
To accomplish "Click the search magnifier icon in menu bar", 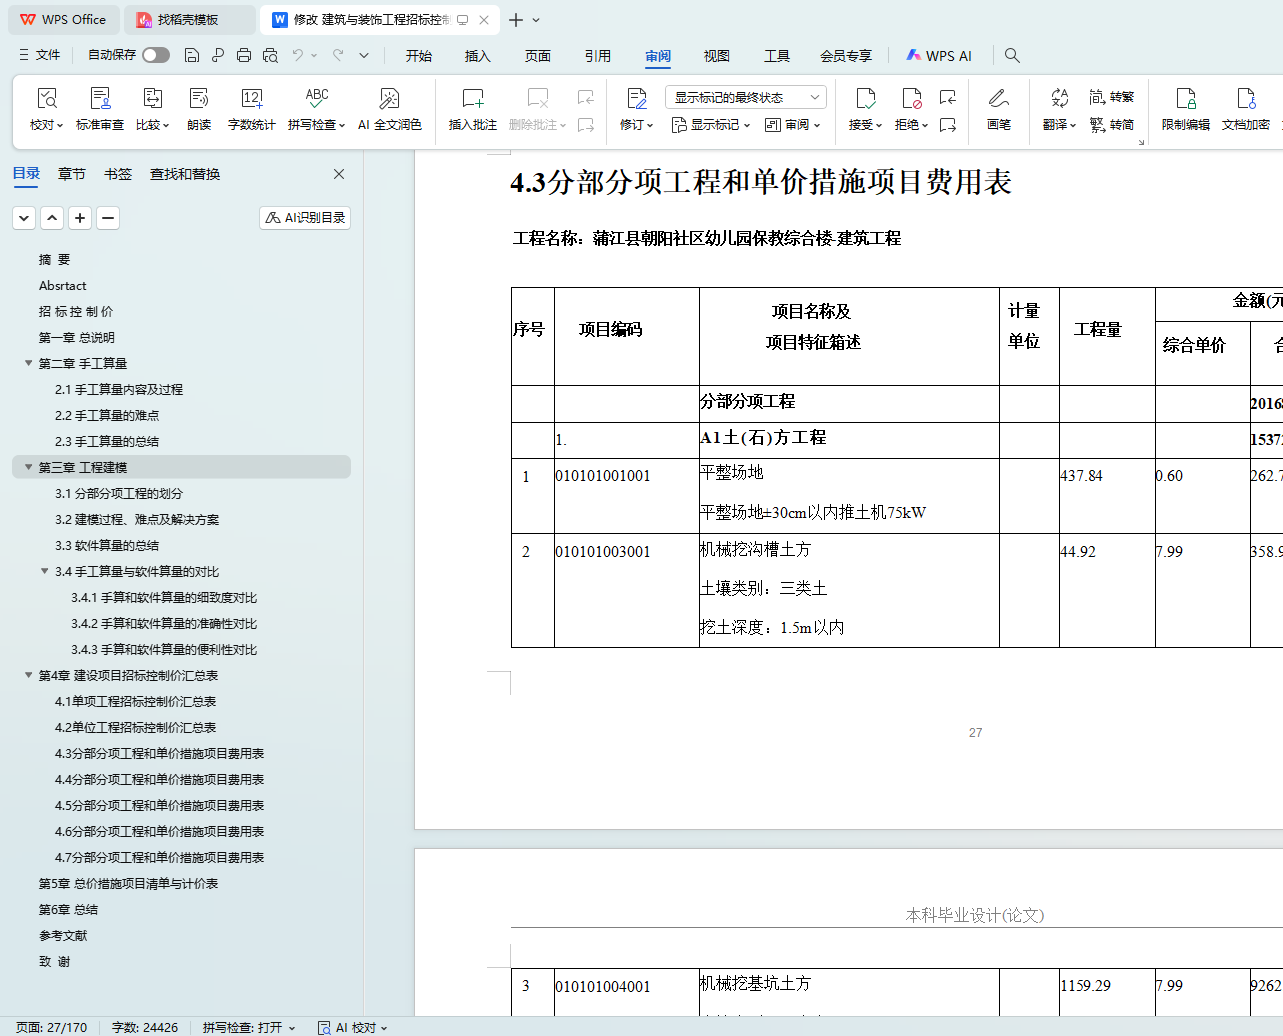I will (1012, 56).
